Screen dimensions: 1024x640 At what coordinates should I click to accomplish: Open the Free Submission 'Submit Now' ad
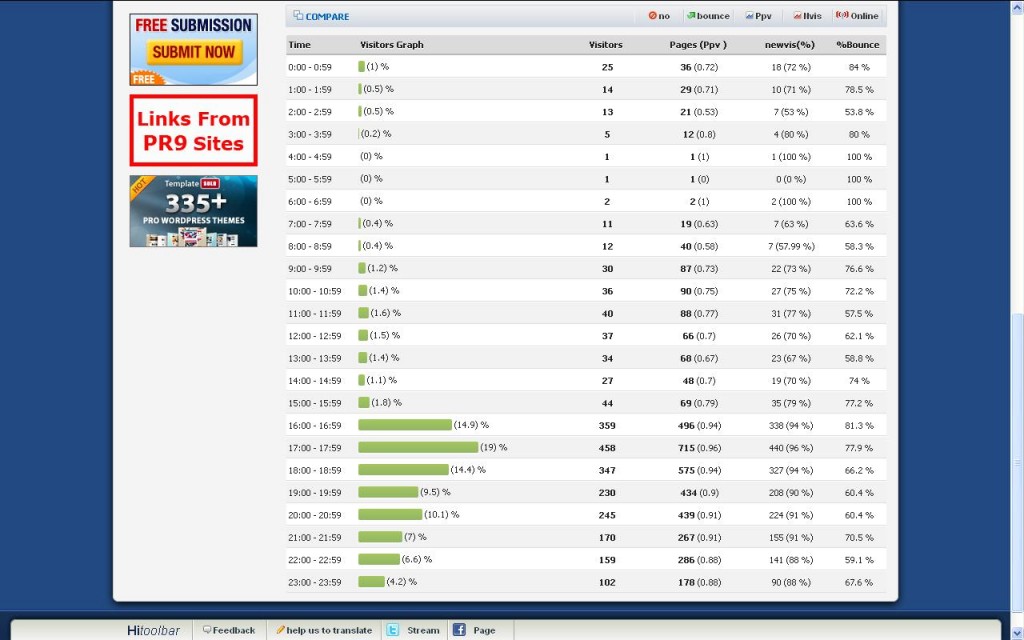pyautogui.click(x=193, y=50)
